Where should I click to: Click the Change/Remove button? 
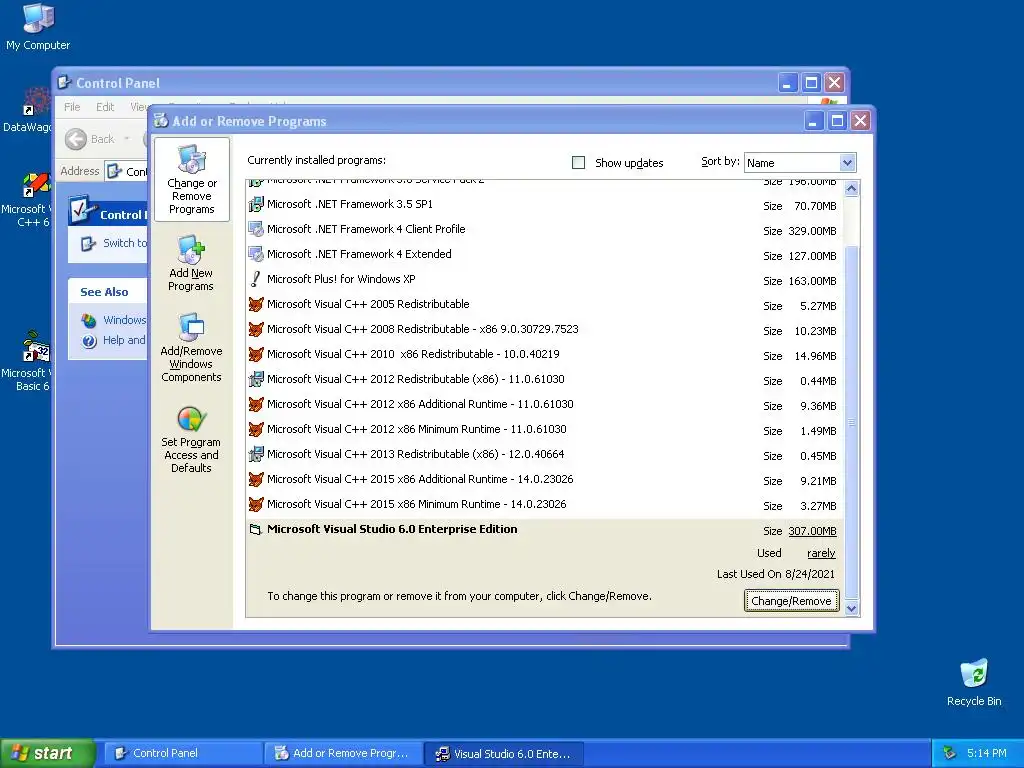(x=791, y=601)
